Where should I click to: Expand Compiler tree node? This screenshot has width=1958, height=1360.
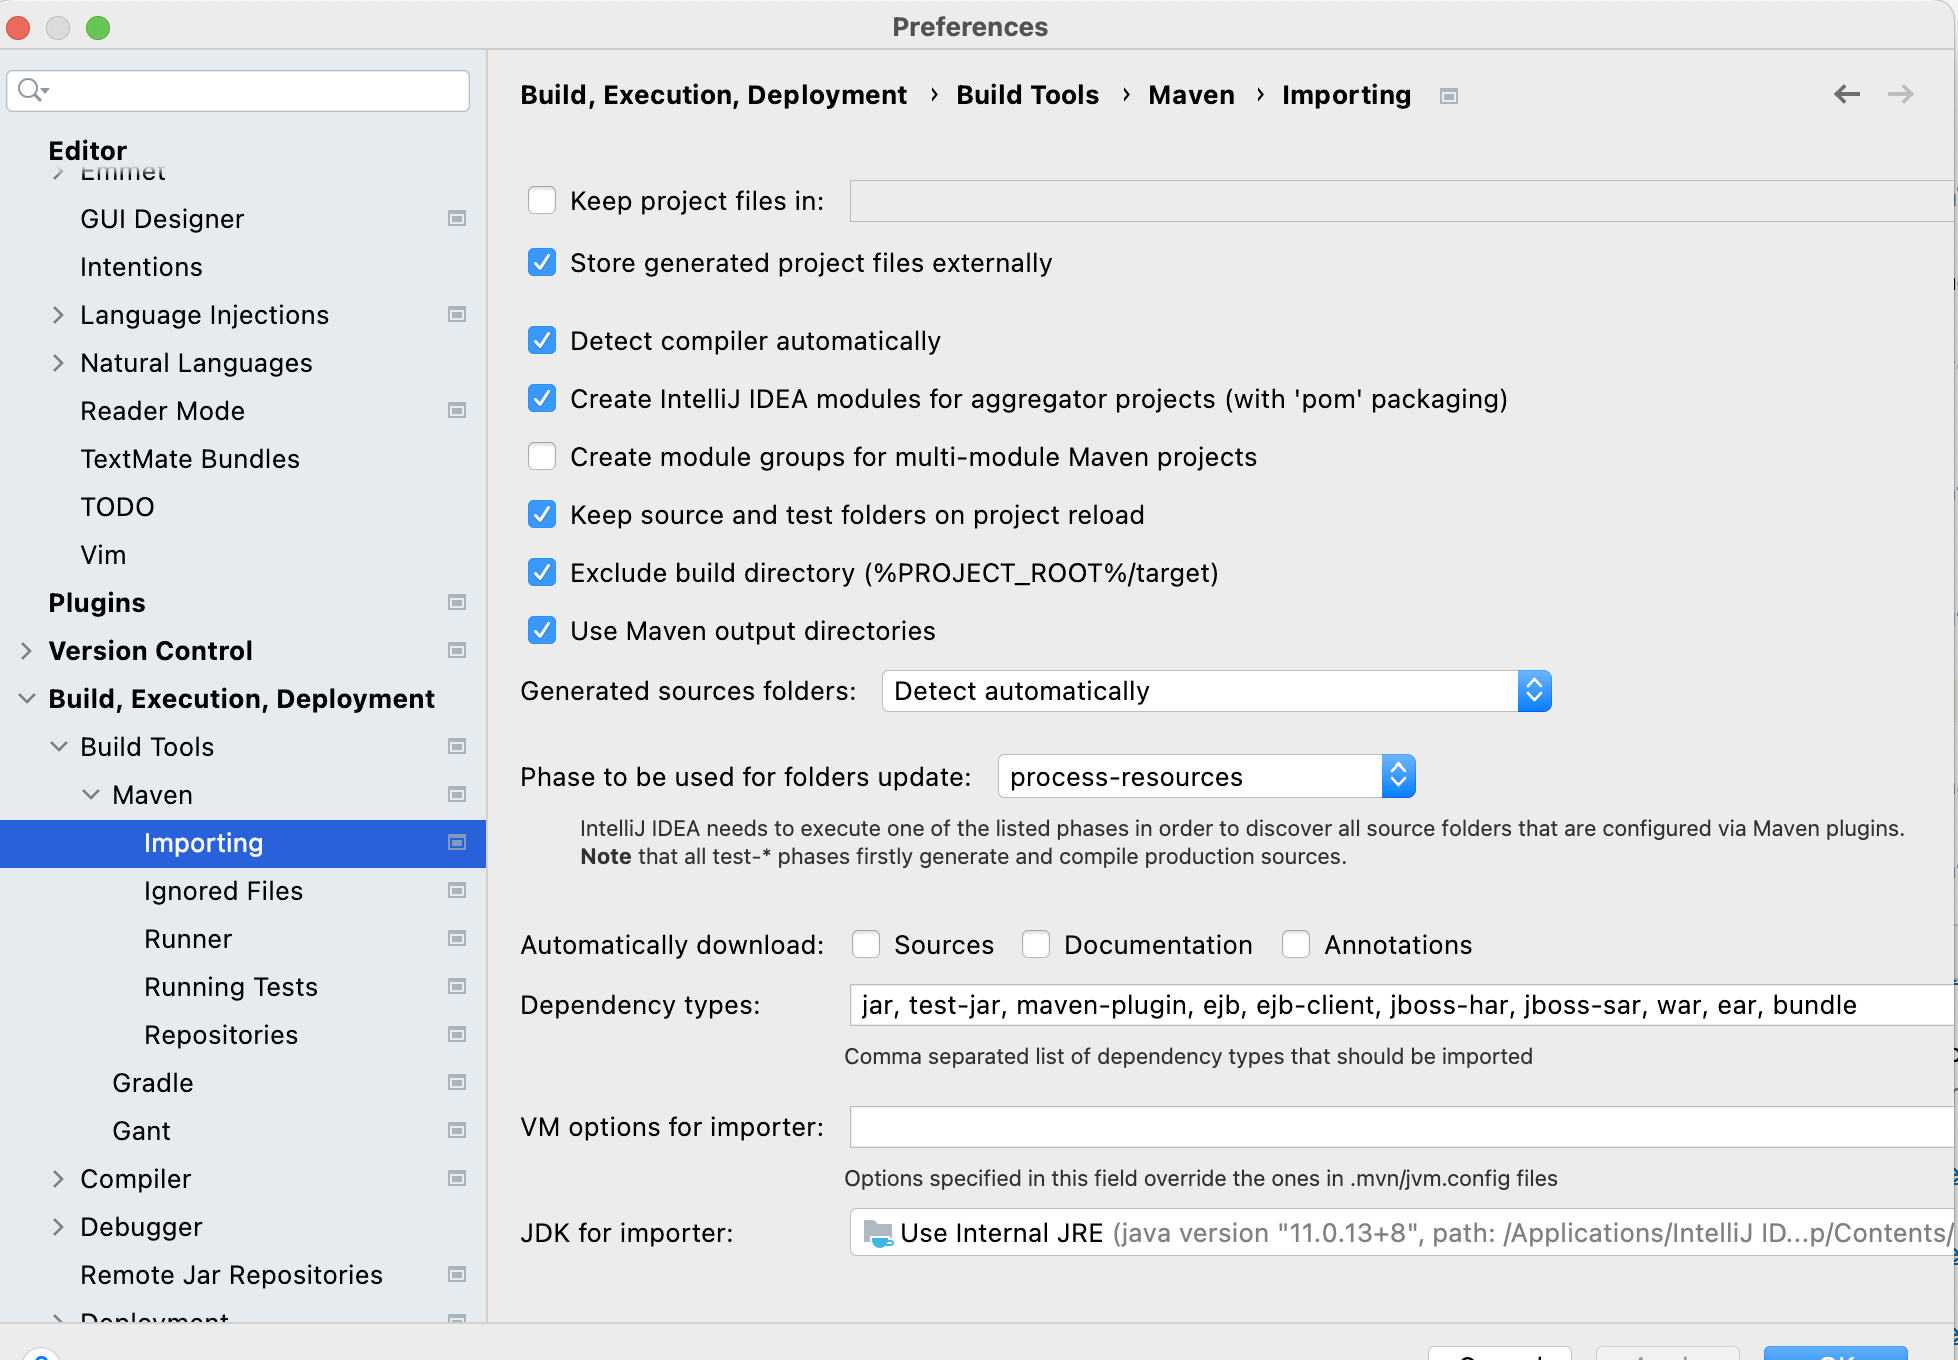[x=58, y=1179]
